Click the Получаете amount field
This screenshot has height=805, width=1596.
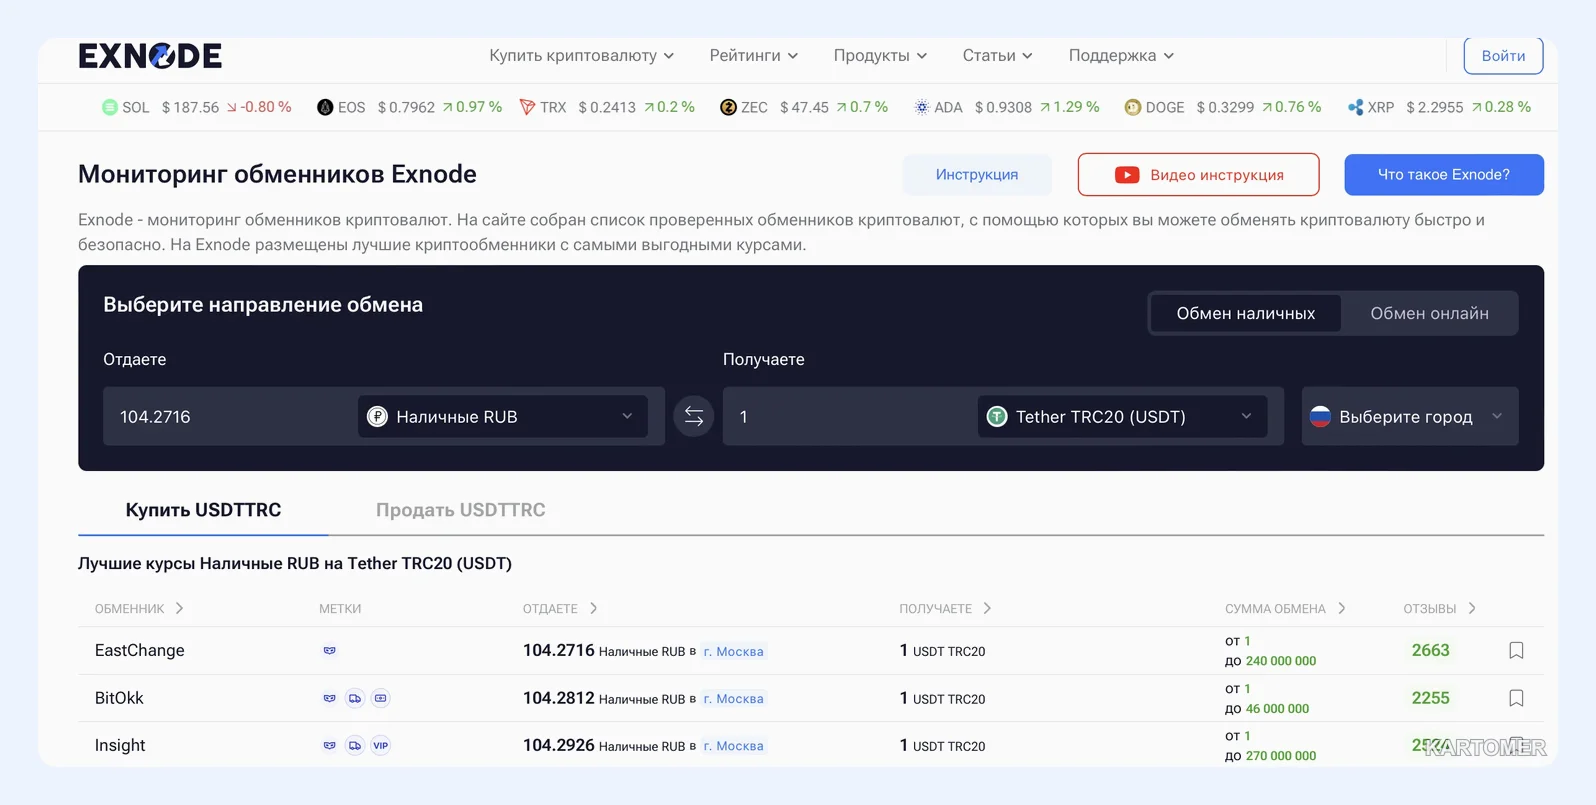[x=848, y=417]
